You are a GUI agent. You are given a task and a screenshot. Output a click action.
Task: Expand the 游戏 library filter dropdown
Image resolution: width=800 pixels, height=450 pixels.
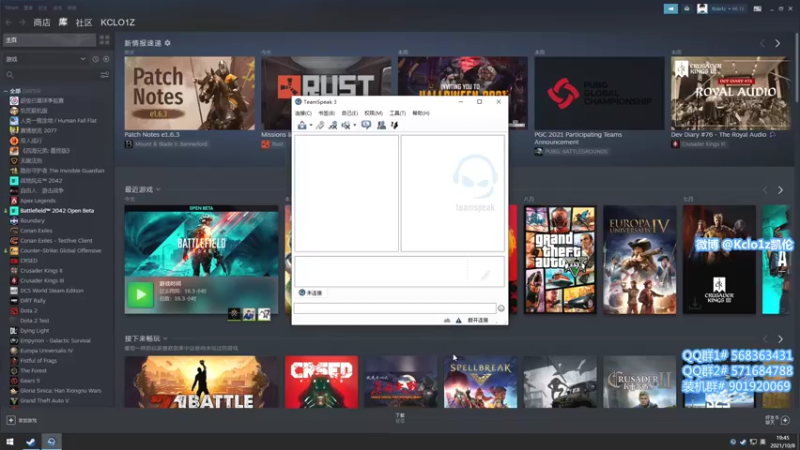tap(45, 59)
